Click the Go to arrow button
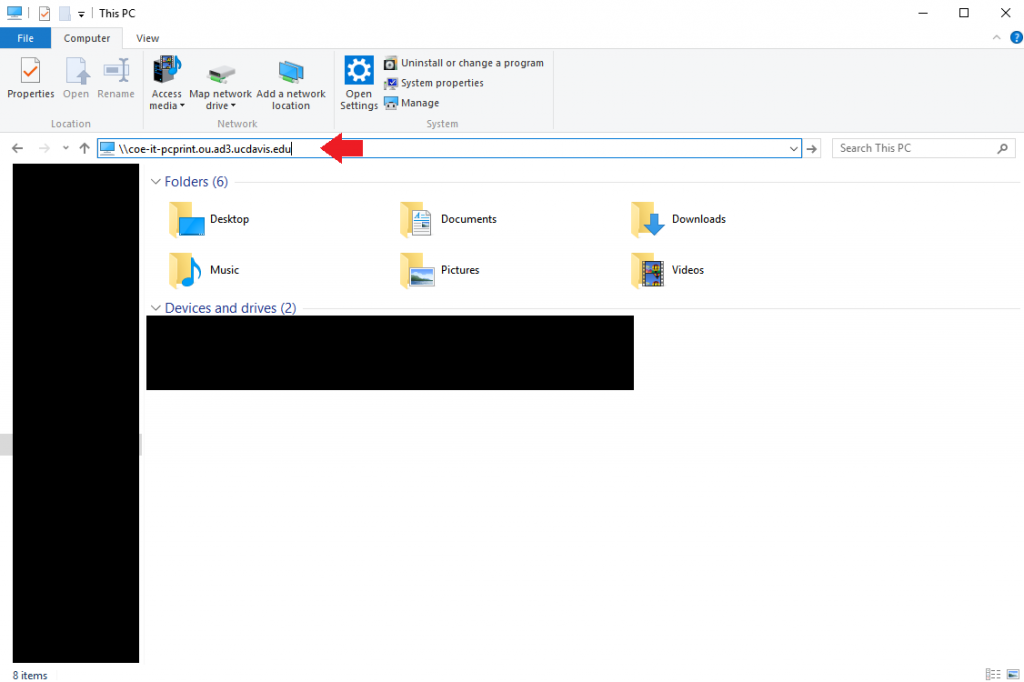Image resolution: width=1024 pixels, height=682 pixels. click(x=812, y=149)
